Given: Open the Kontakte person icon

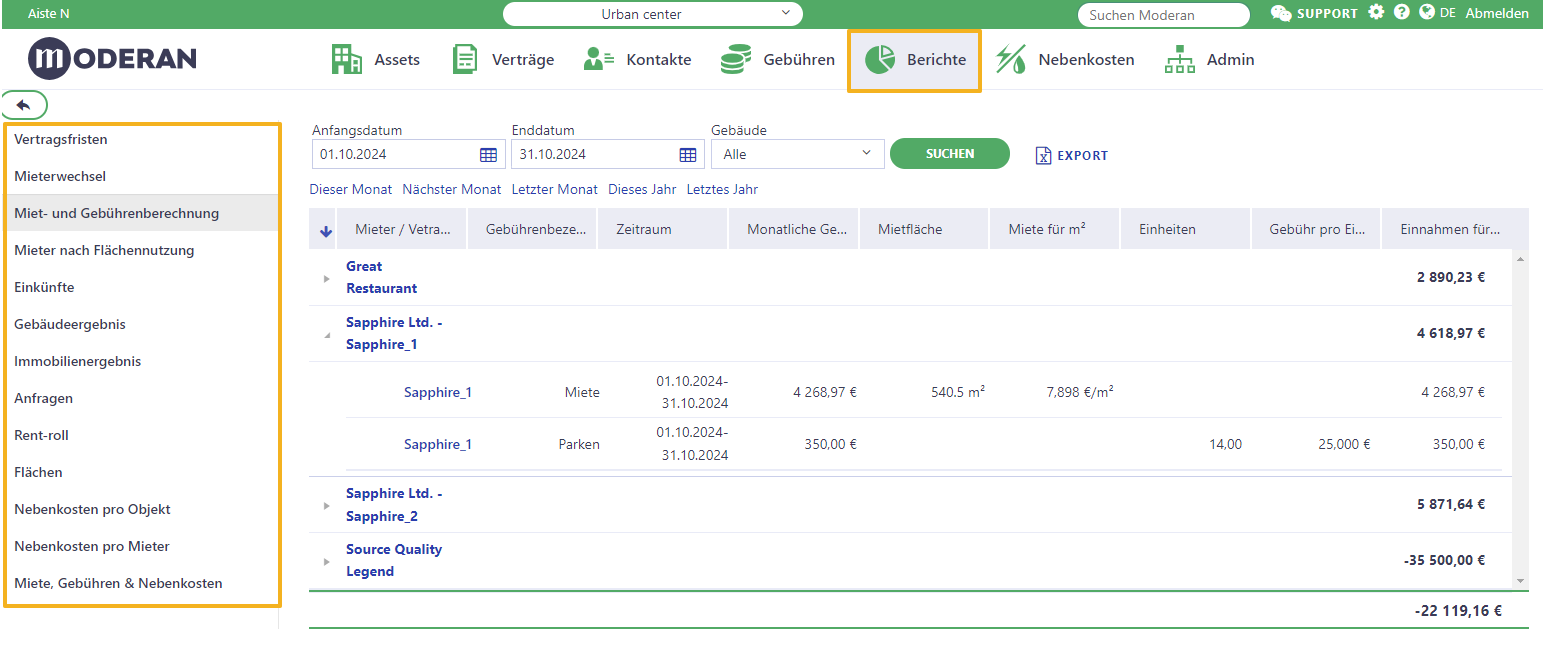Looking at the screenshot, I should 598,59.
